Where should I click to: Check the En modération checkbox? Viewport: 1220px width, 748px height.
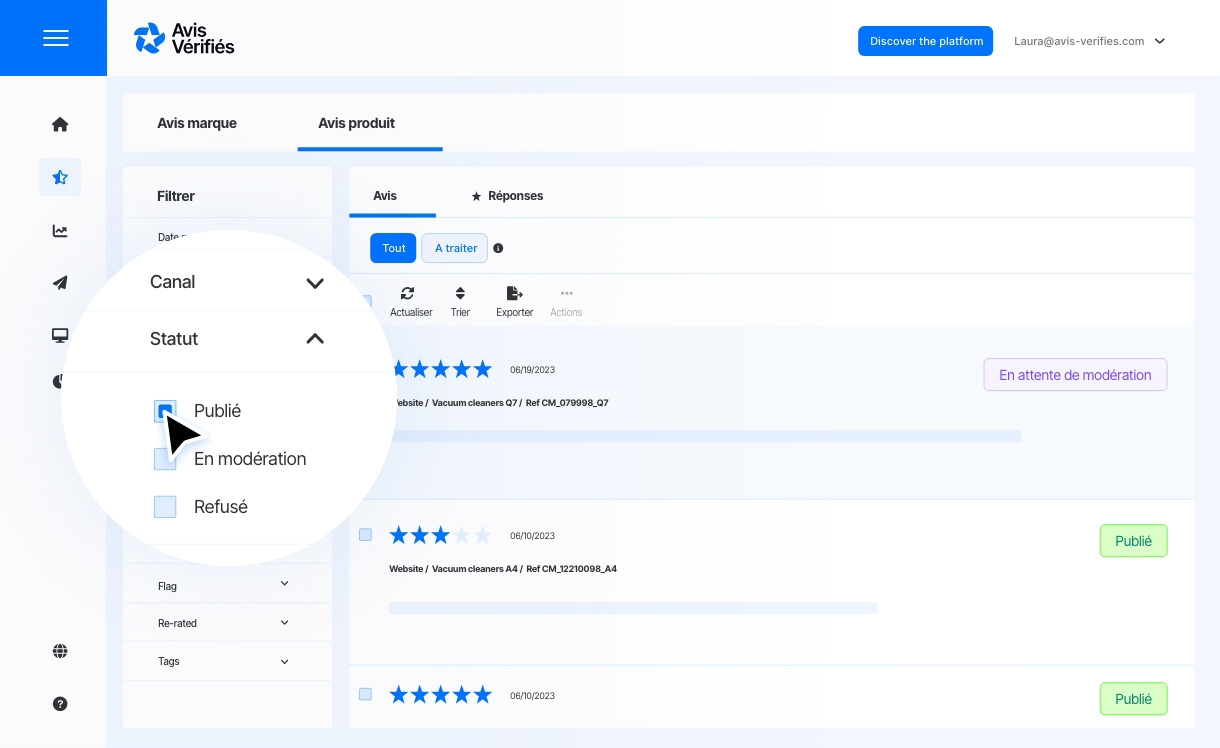(165, 459)
